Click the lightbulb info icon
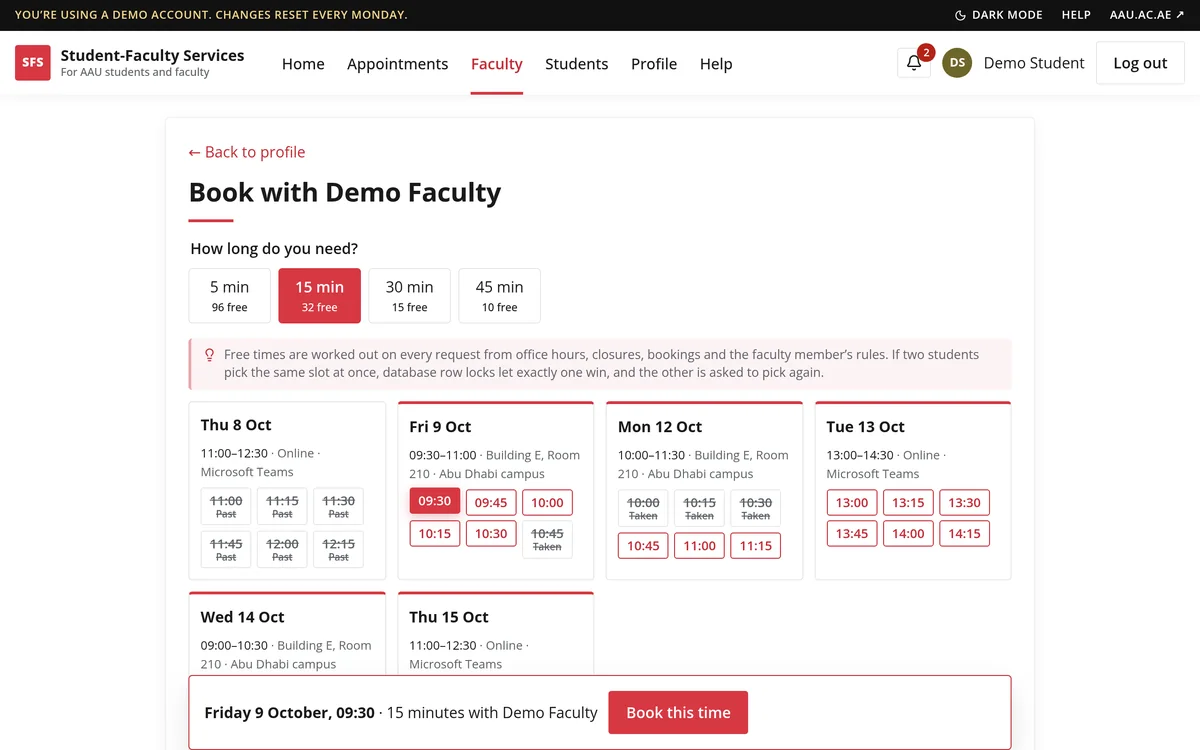The height and width of the screenshot is (750, 1200). click(x=210, y=355)
